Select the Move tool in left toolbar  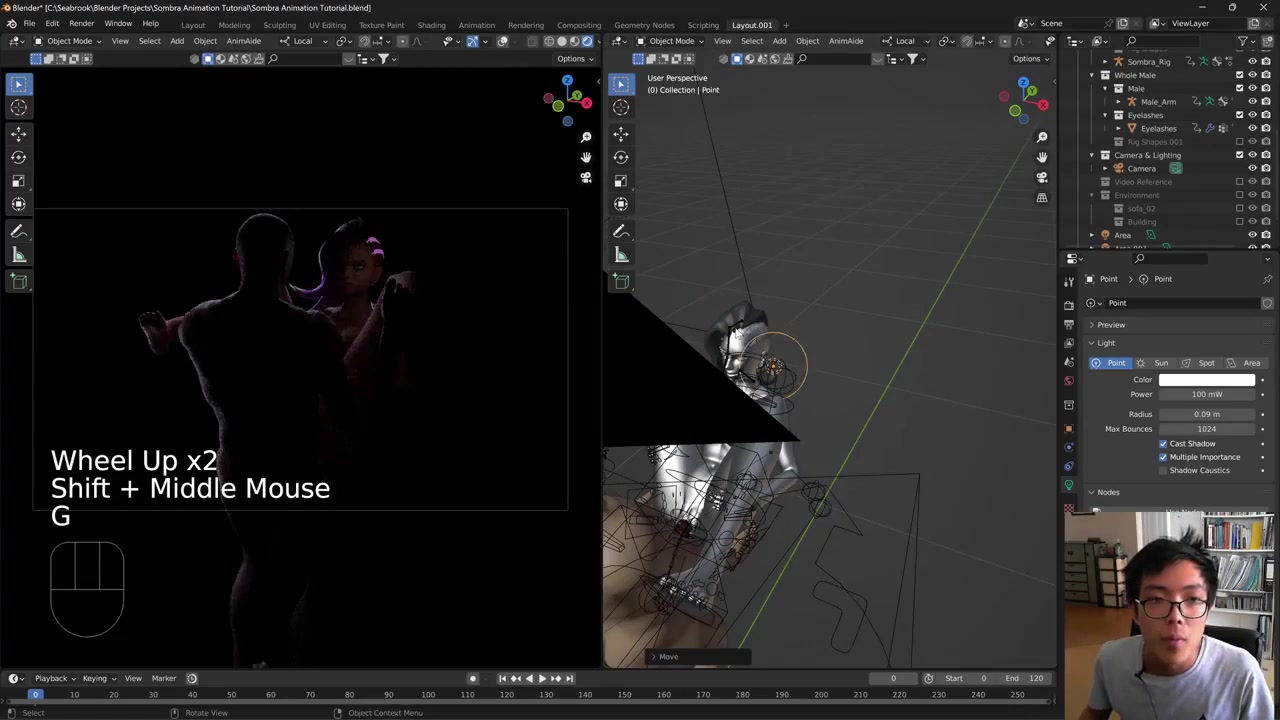[x=19, y=133]
